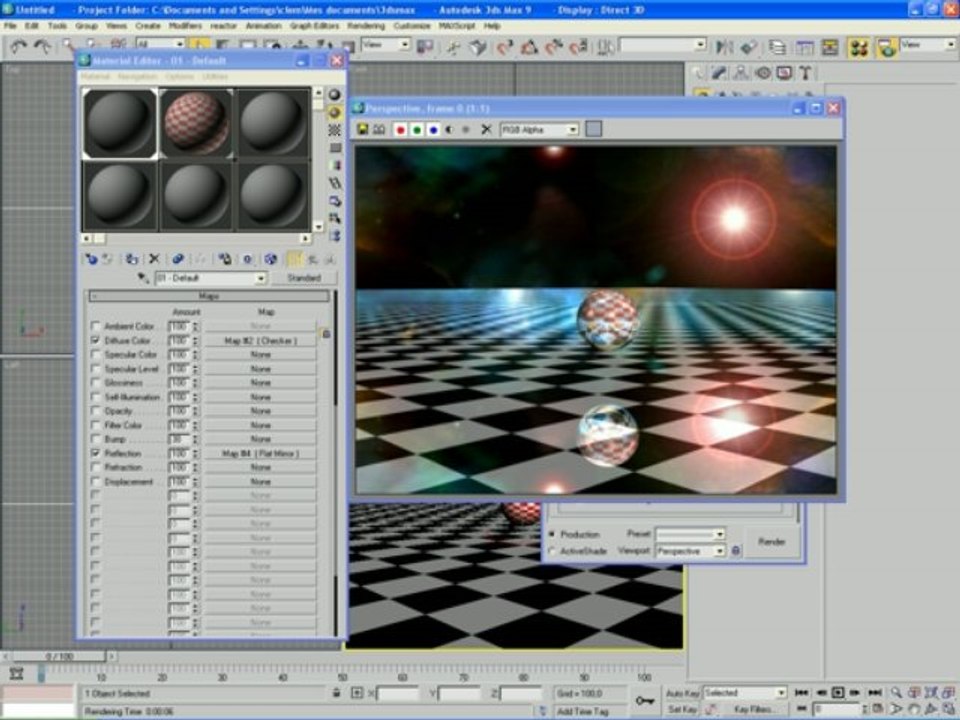The height and width of the screenshot is (720, 960).
Task: Click the Select Object arrow tool
Action: (198, 45)
